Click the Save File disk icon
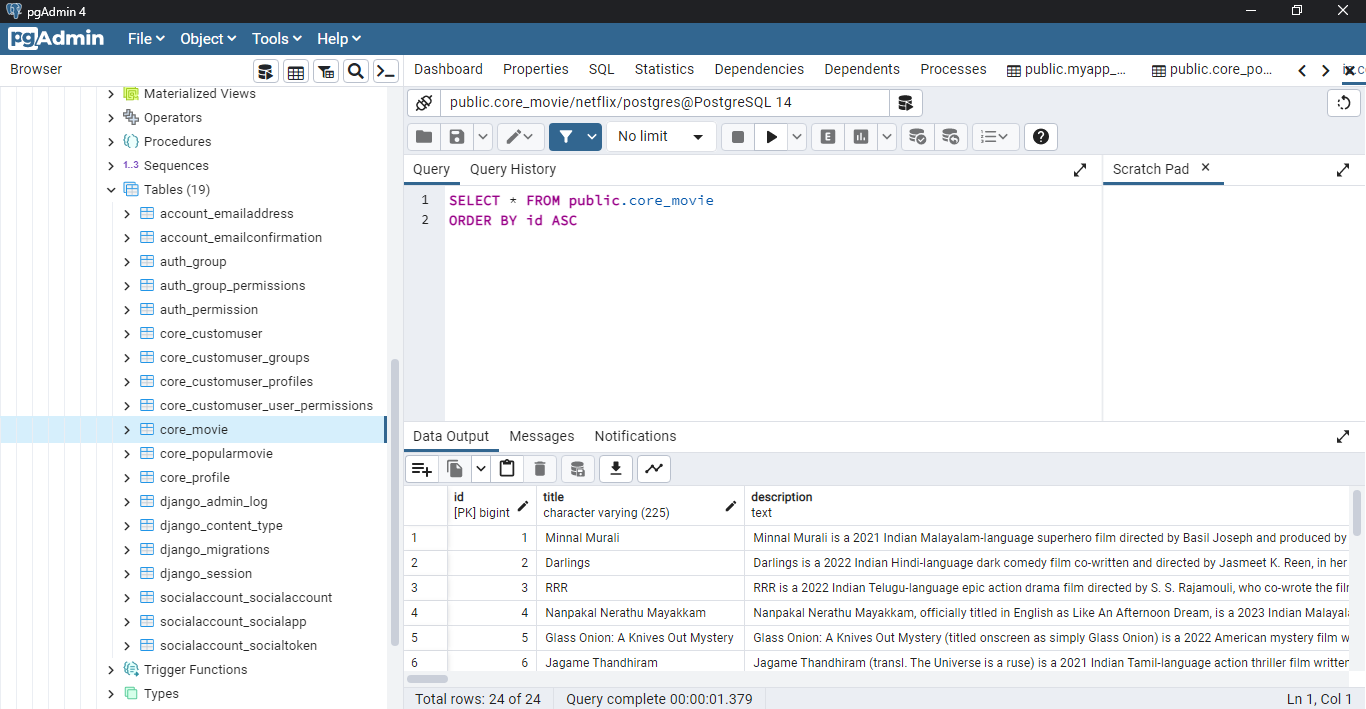This screenshot has width=1366, height=709. pos(457,137)
